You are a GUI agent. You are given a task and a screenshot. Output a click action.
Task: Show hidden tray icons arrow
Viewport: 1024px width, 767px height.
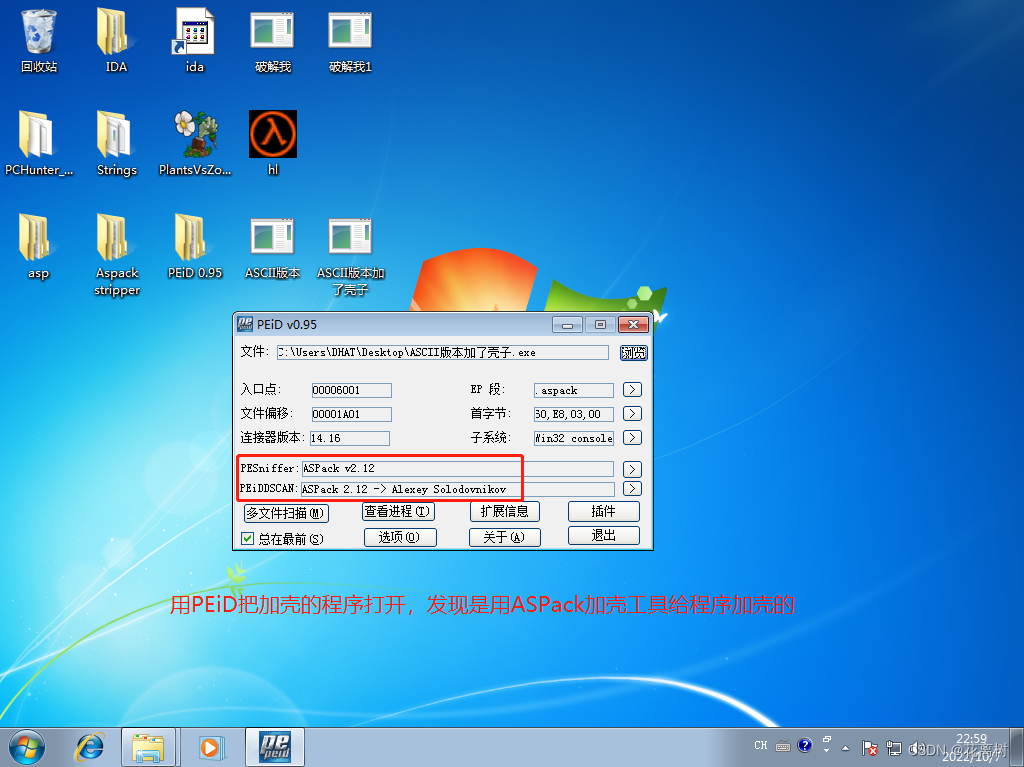pyautogui.click(x=846, y=748)
